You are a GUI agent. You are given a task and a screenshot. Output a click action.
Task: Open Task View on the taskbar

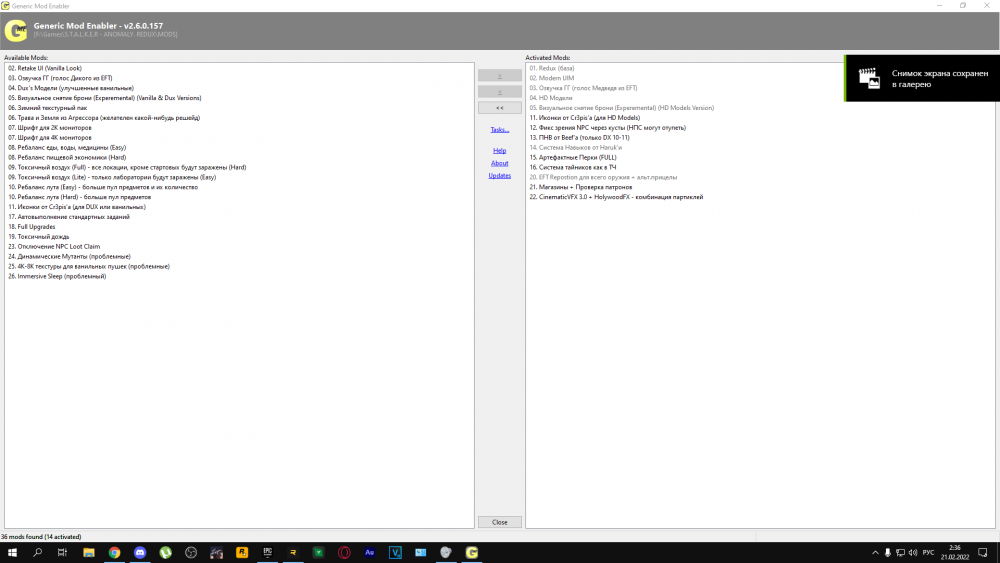62,552
